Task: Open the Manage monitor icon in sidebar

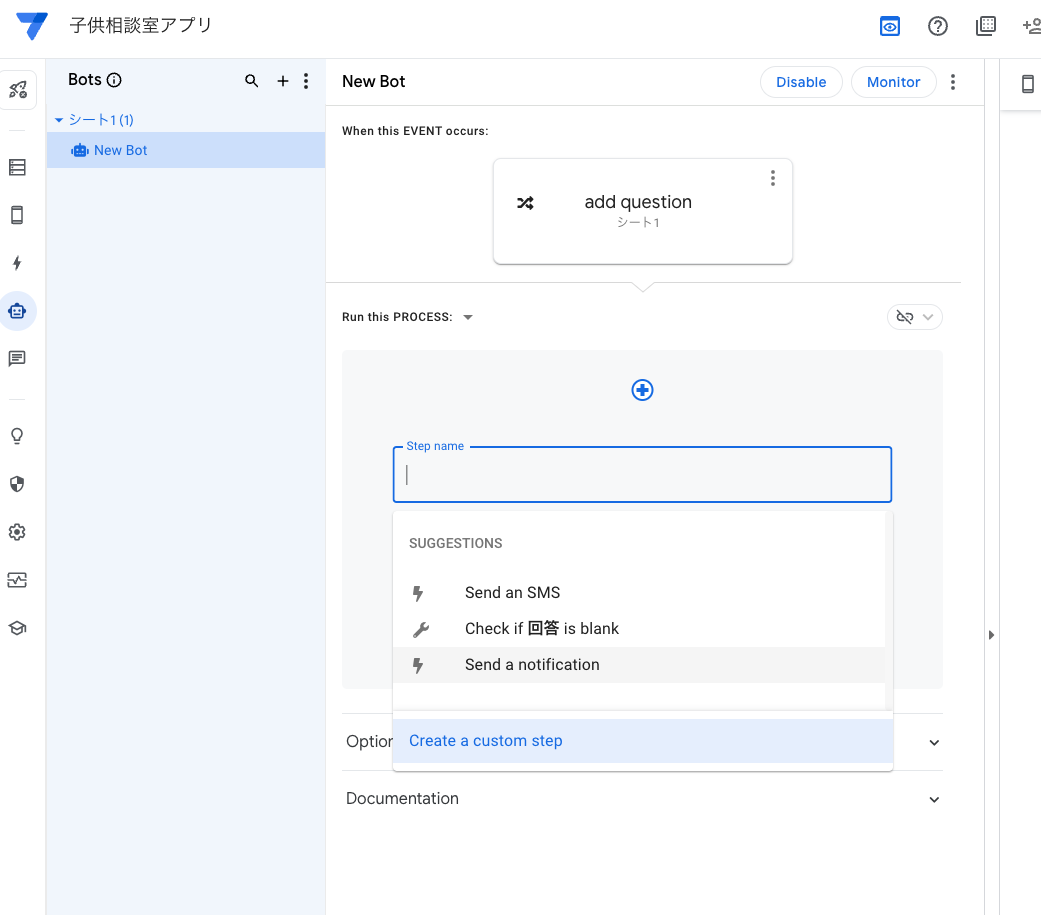Action: tap(17, 580)
